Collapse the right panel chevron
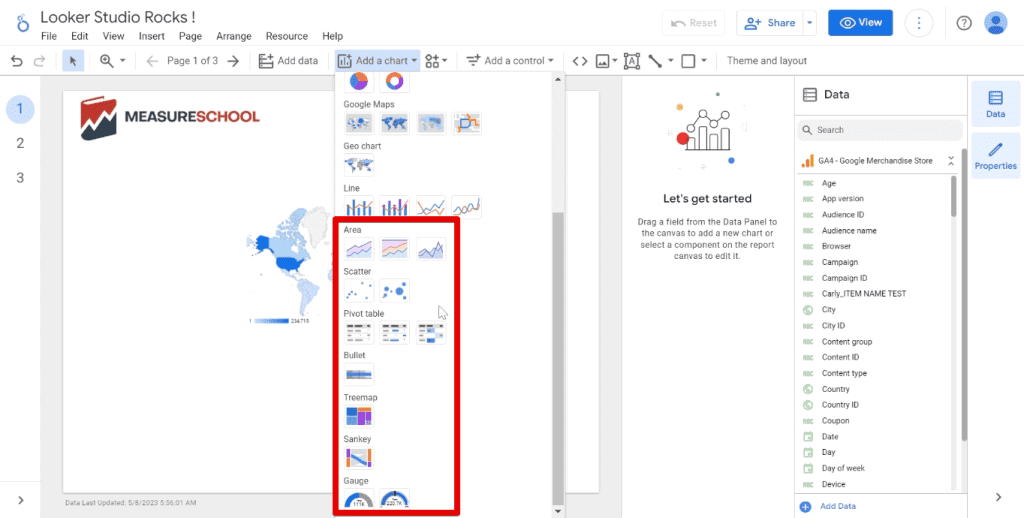 click(x=998, y=497)
